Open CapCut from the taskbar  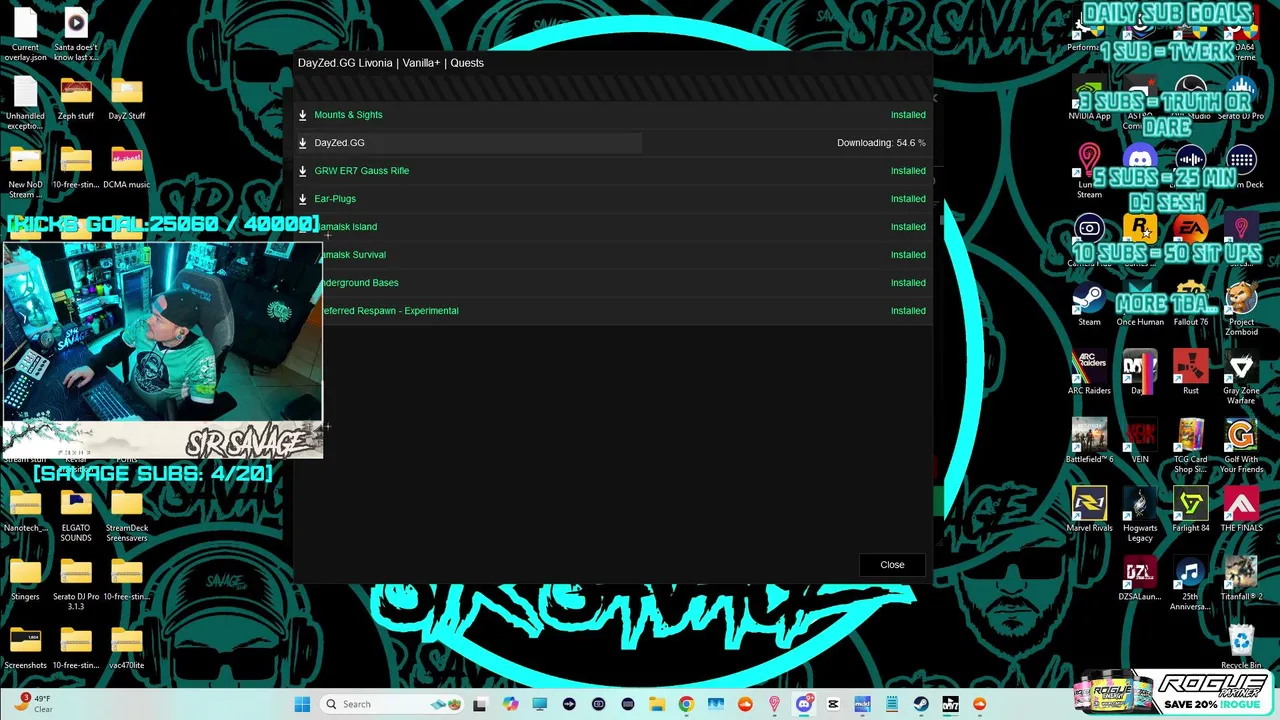833,704
